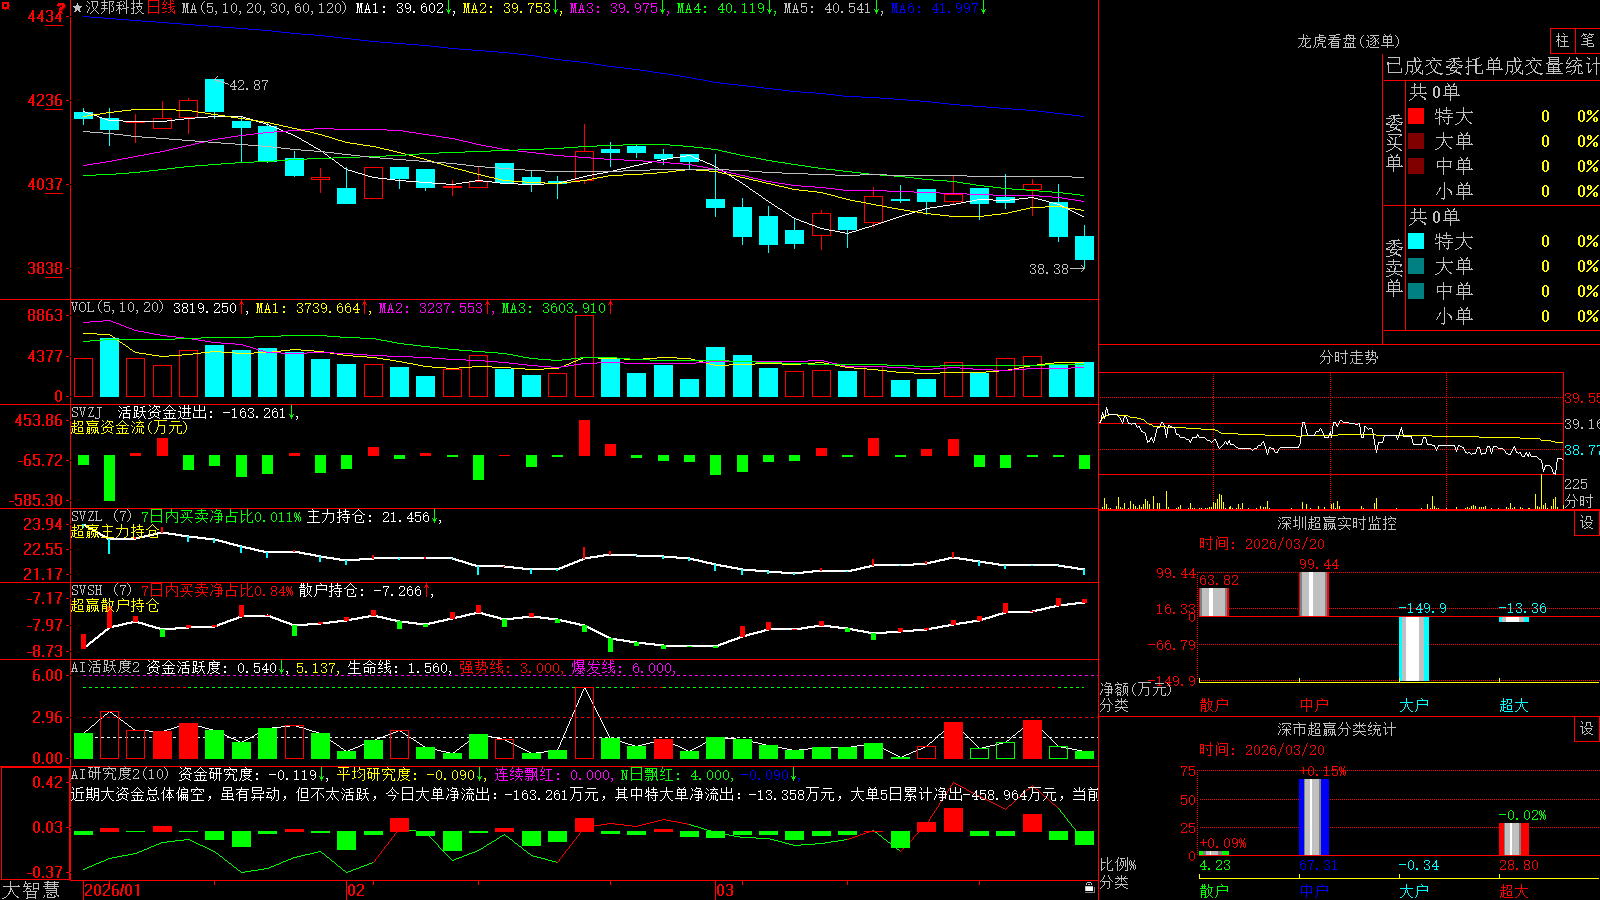This screenshot has height=900, width=1600.
Task: Click the SVSH (7) indicator label
Action: [x=101, y=591]
